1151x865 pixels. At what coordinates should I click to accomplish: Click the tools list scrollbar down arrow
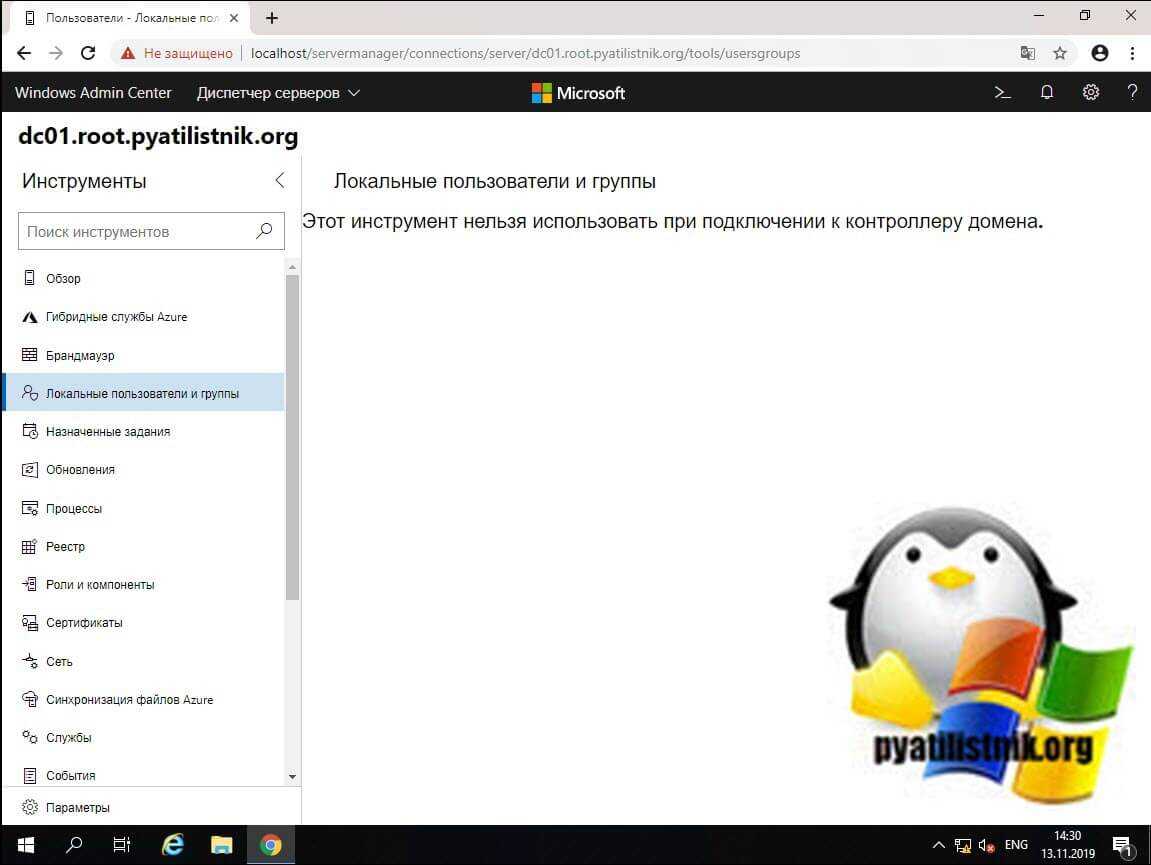click(292, 776)
